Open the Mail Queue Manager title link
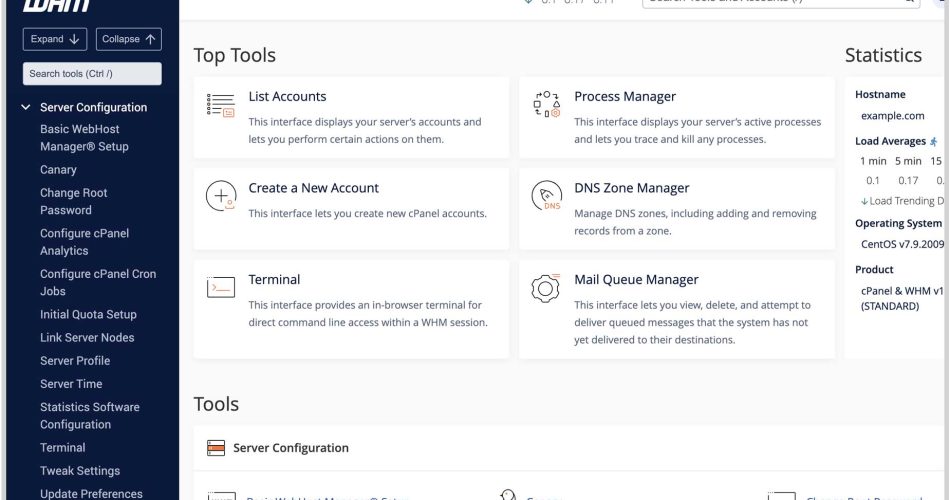Image resolution: width=950 pixels, height=500 pixels. [636, 279]
